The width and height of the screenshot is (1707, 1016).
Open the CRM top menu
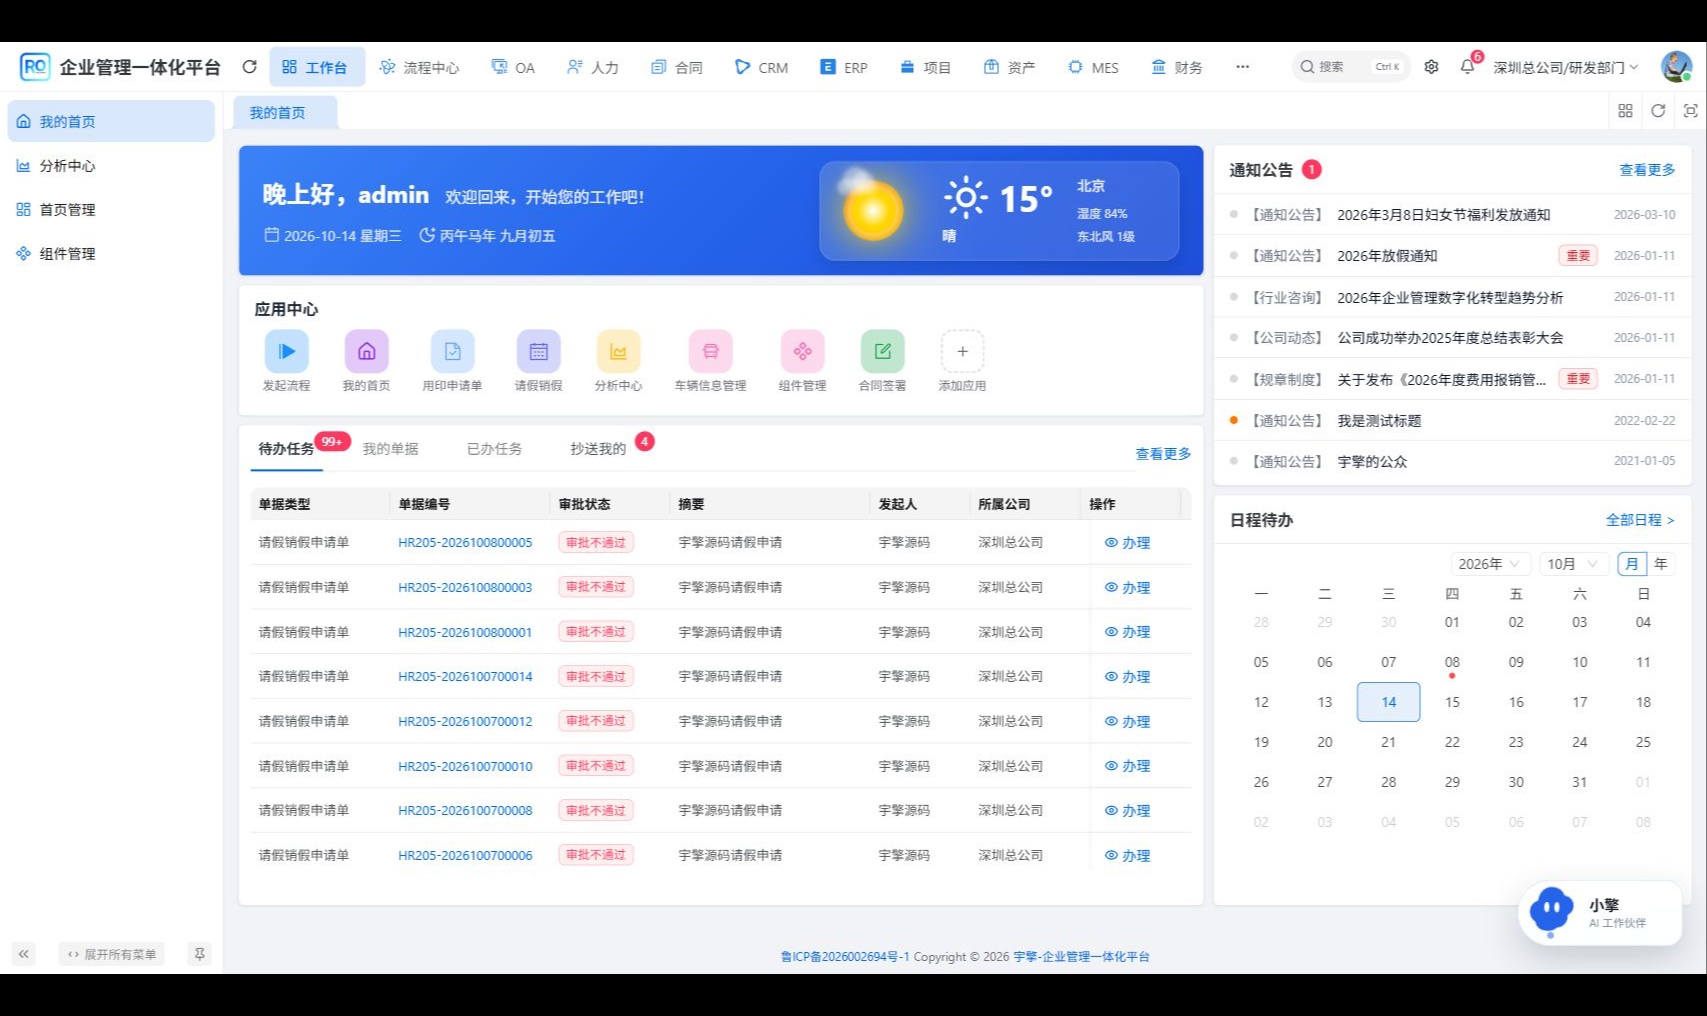point(761,67)
